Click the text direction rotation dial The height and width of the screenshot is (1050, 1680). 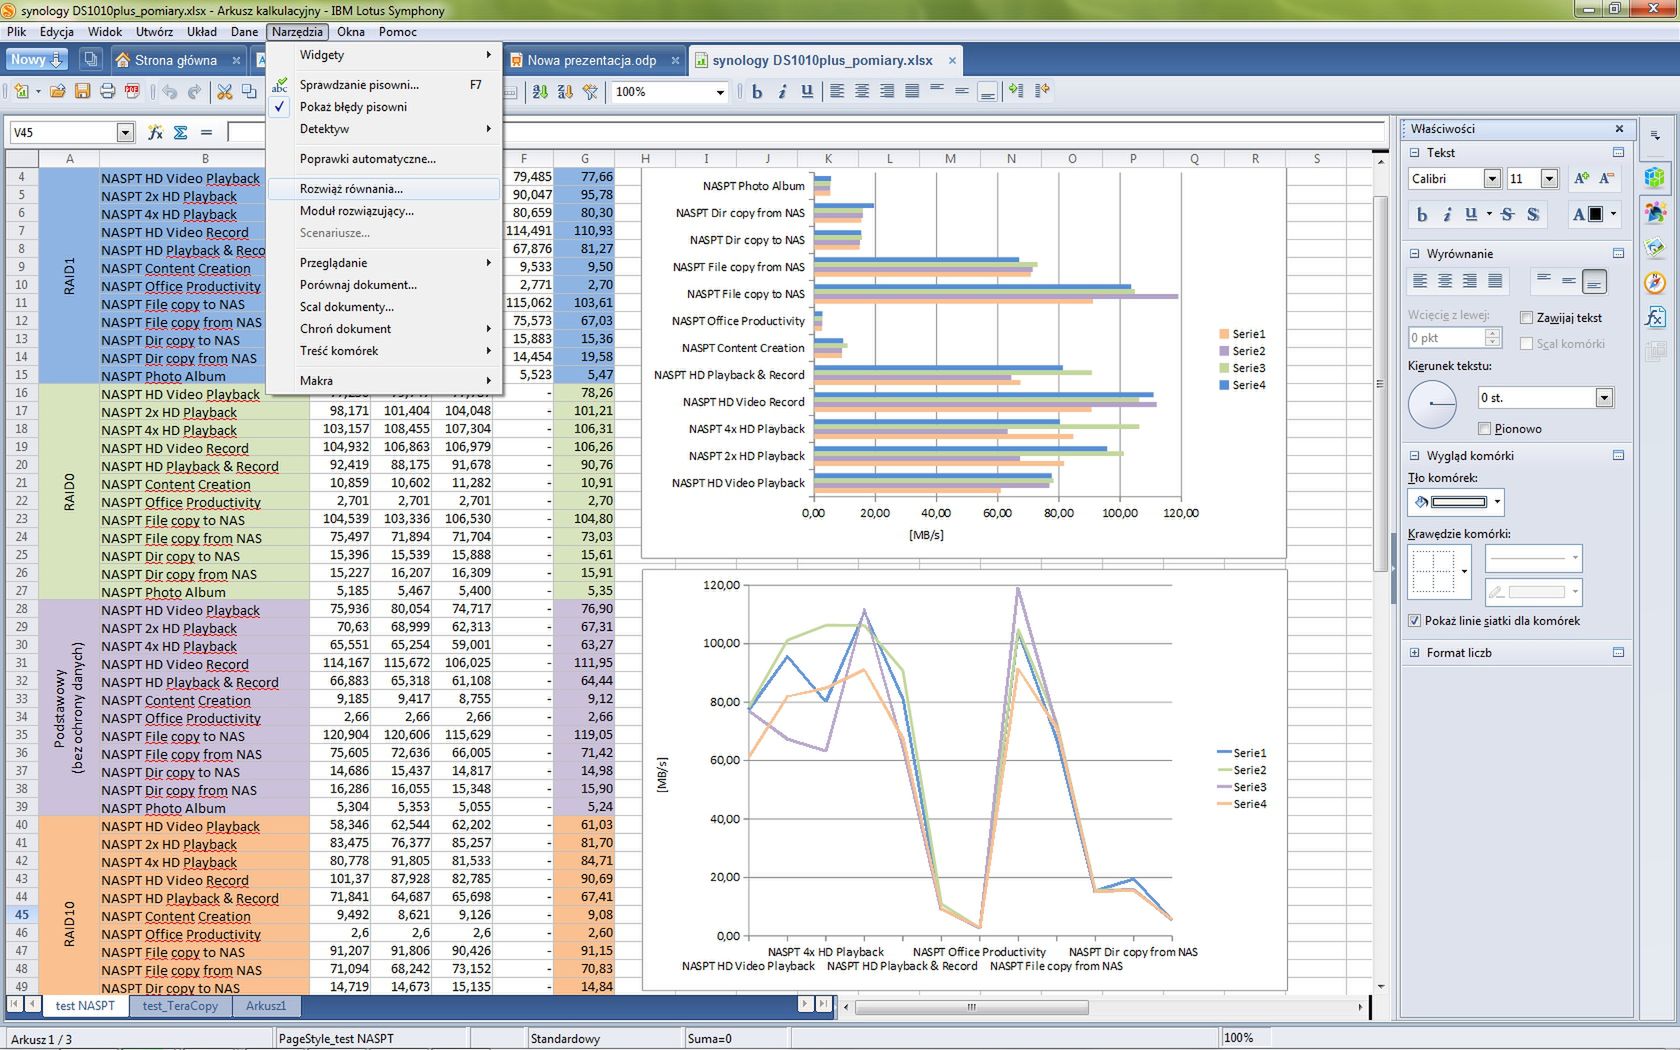1433,404
